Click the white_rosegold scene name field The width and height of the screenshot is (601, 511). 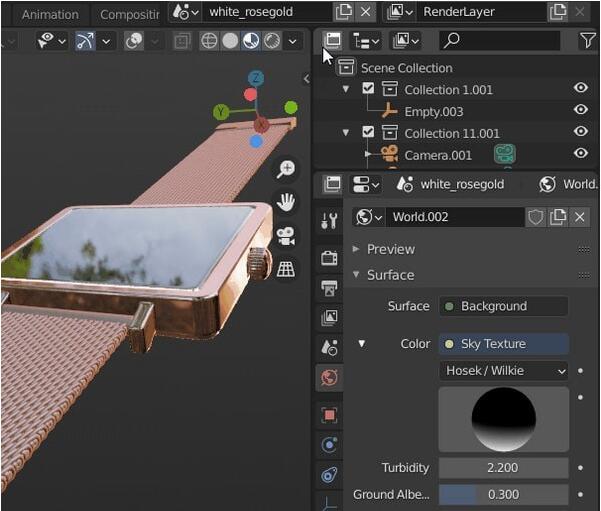pos(267,12)
